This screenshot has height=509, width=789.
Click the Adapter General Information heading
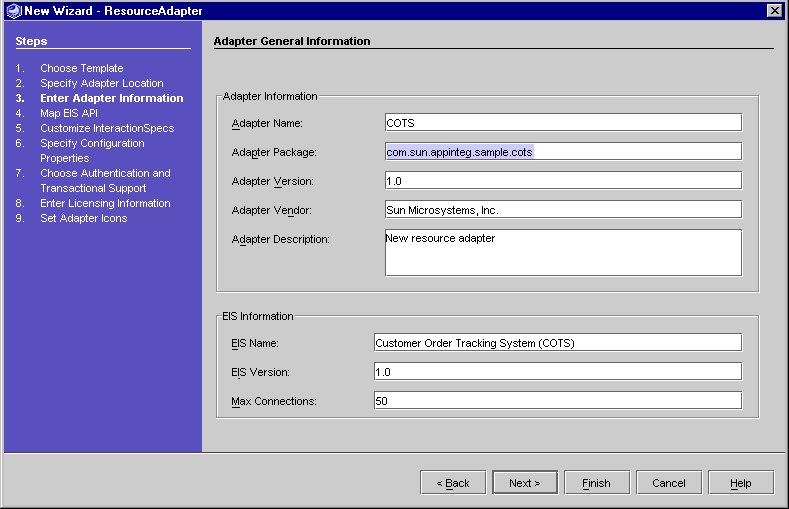click(x=292, y=41)
